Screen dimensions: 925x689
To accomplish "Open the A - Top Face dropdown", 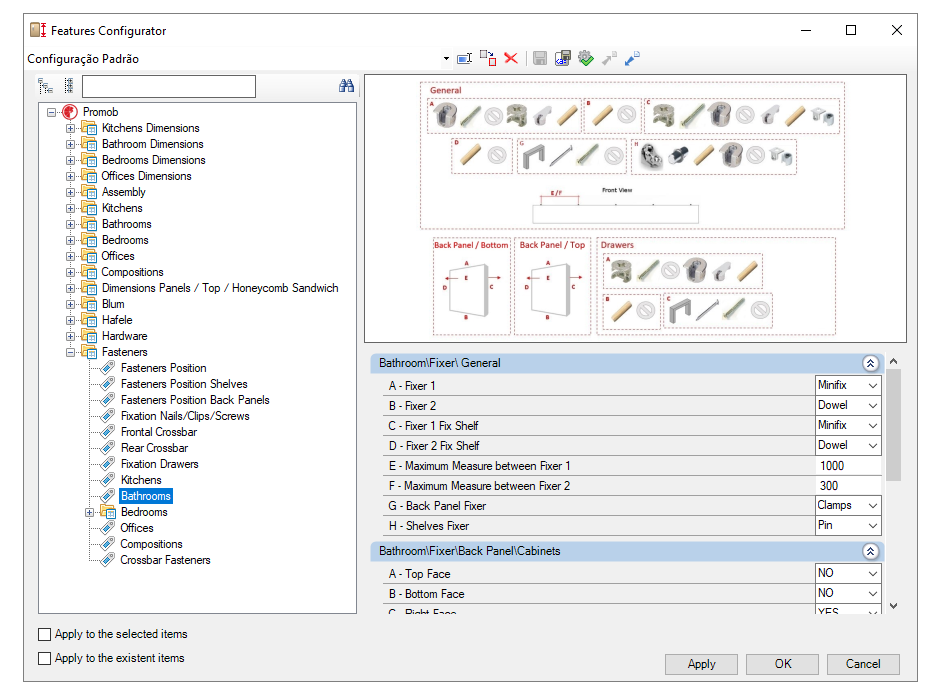I will [873, 574].
